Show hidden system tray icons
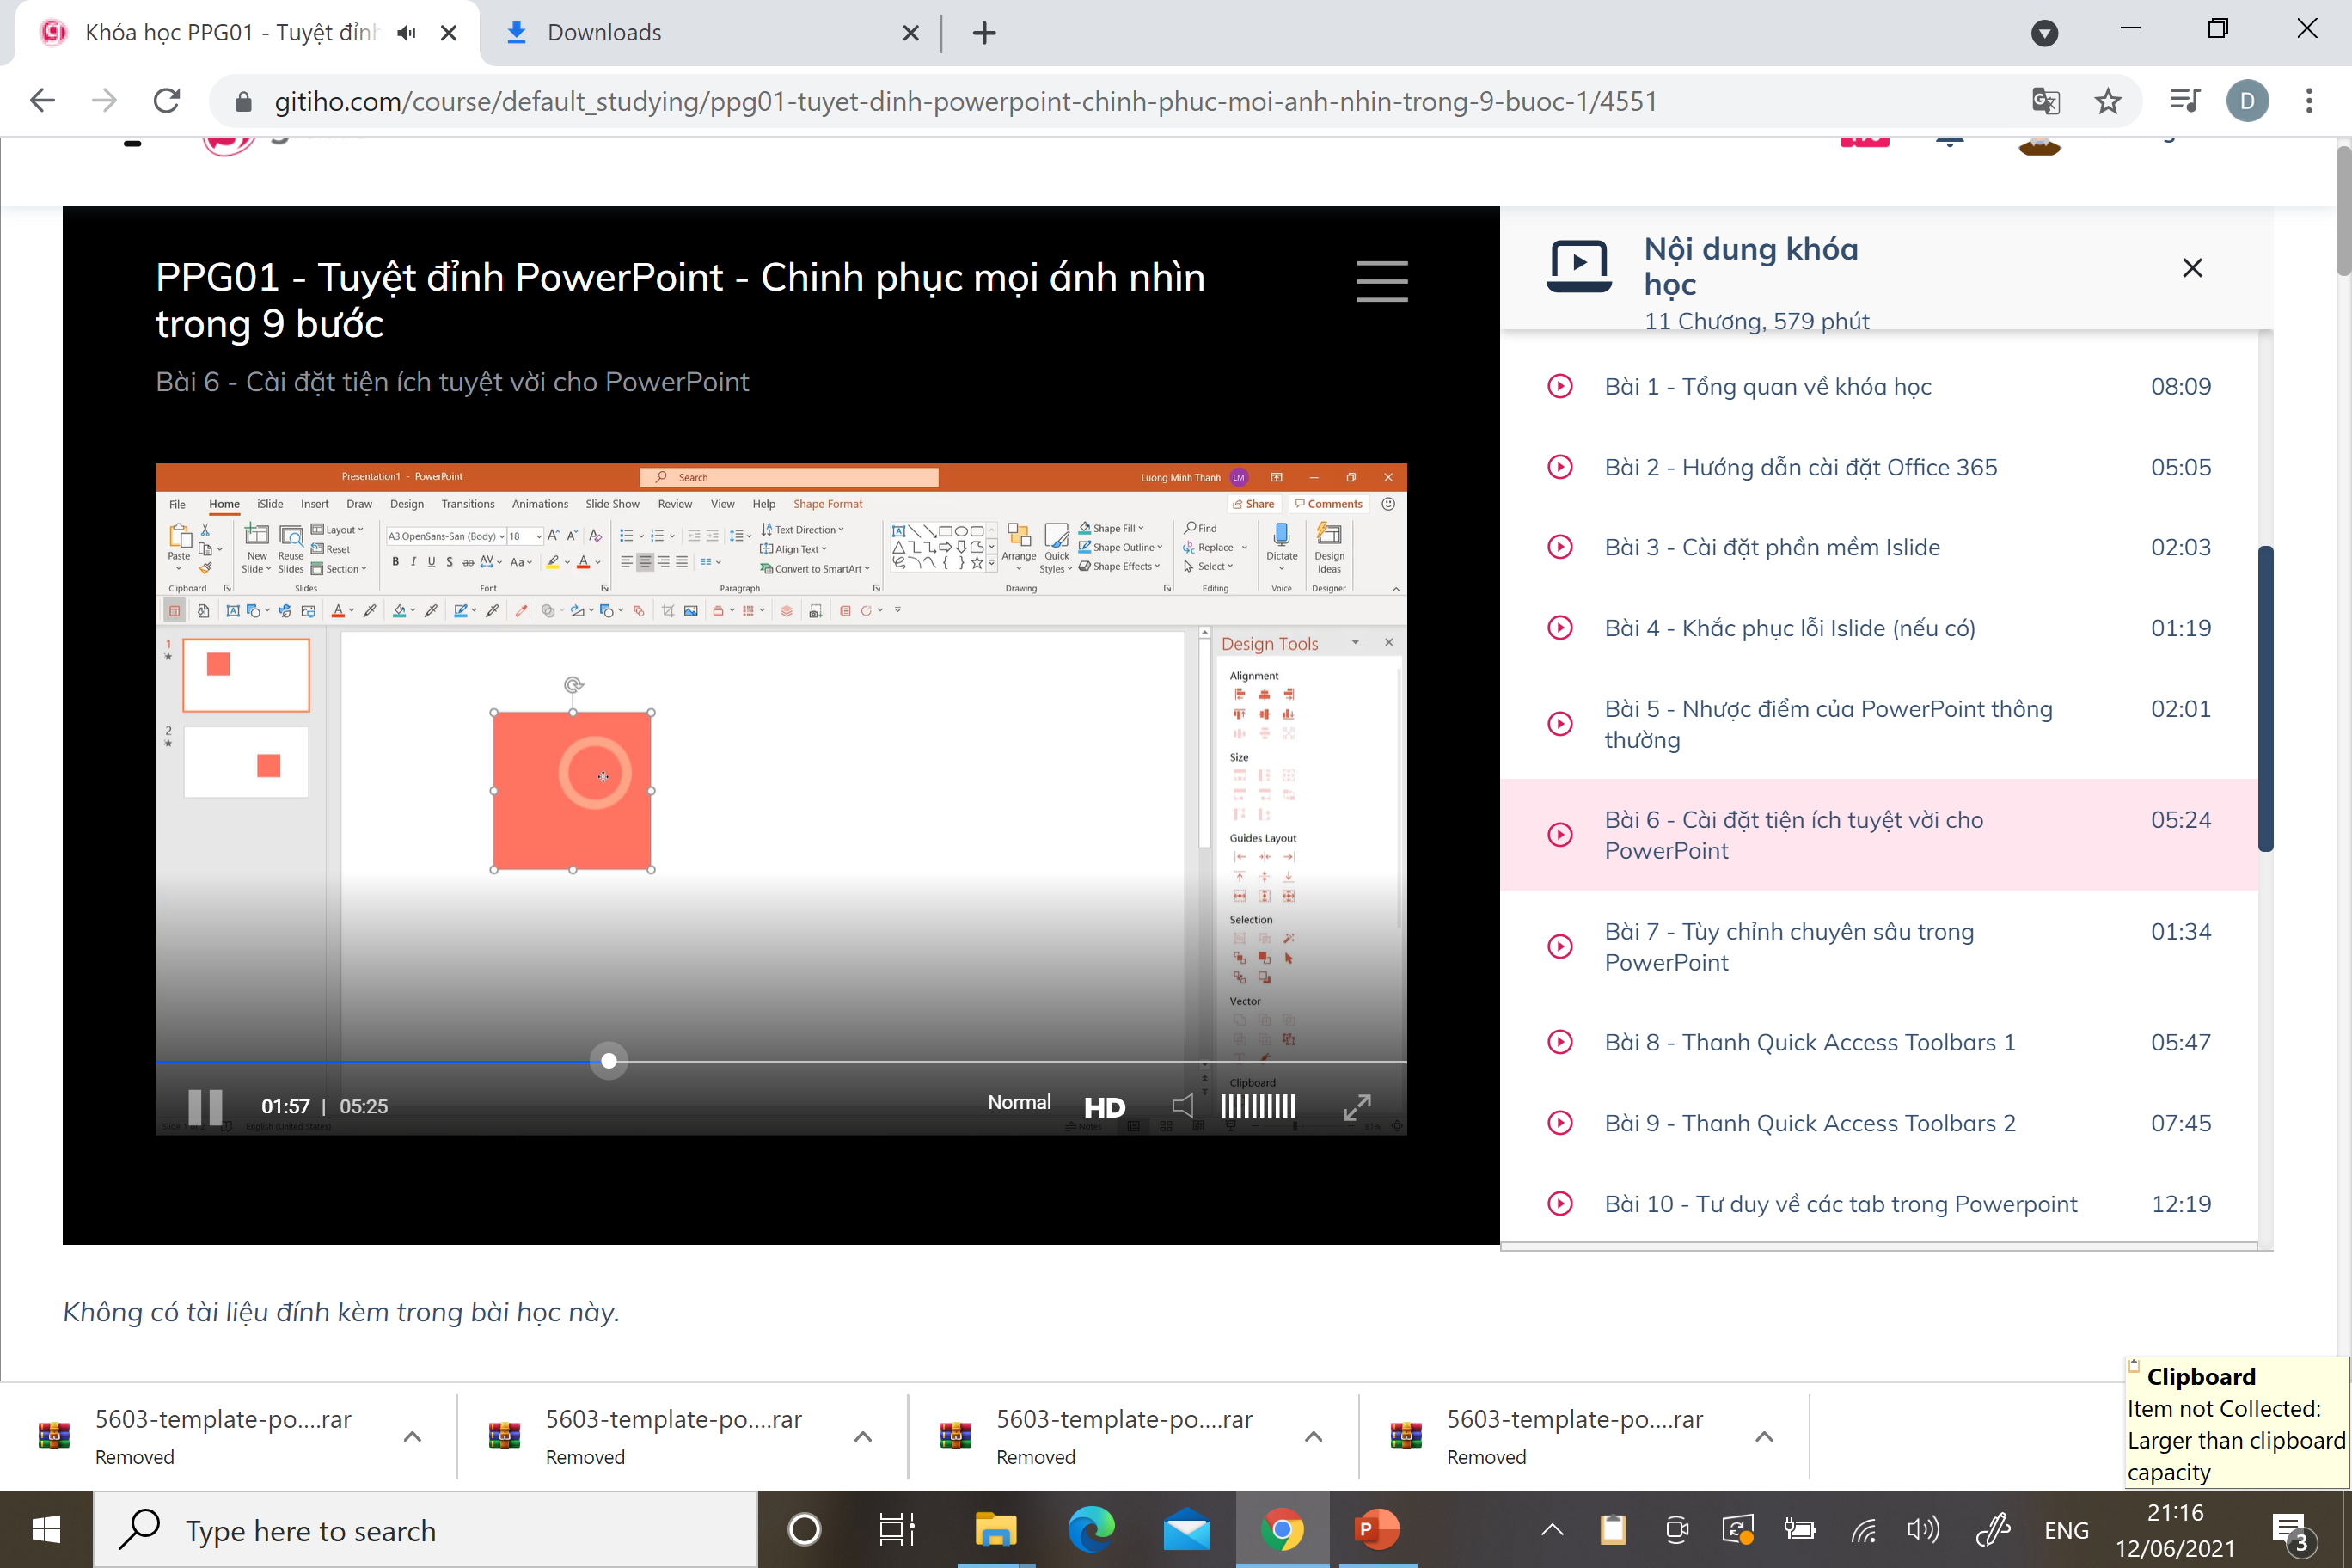 point(1552,1530)
